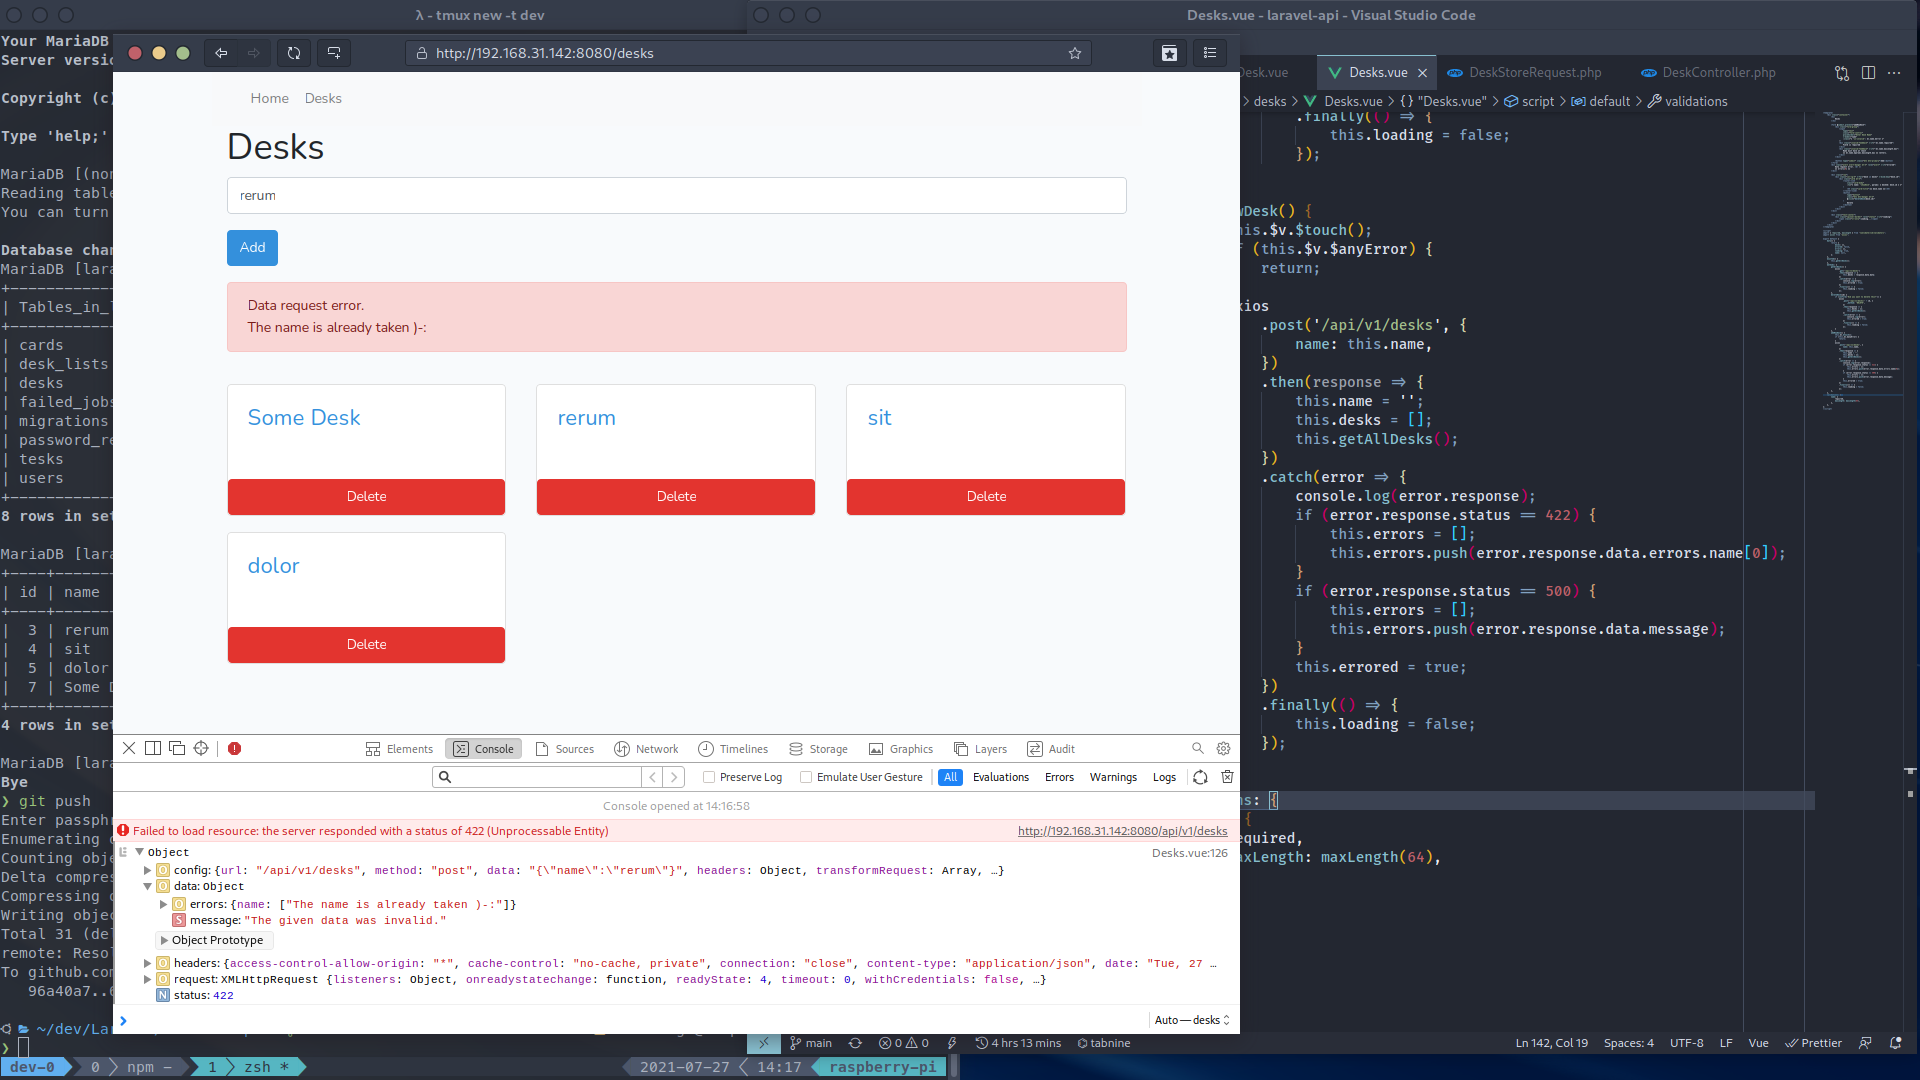Detach the inspector into separate window

tap(177, 748)
